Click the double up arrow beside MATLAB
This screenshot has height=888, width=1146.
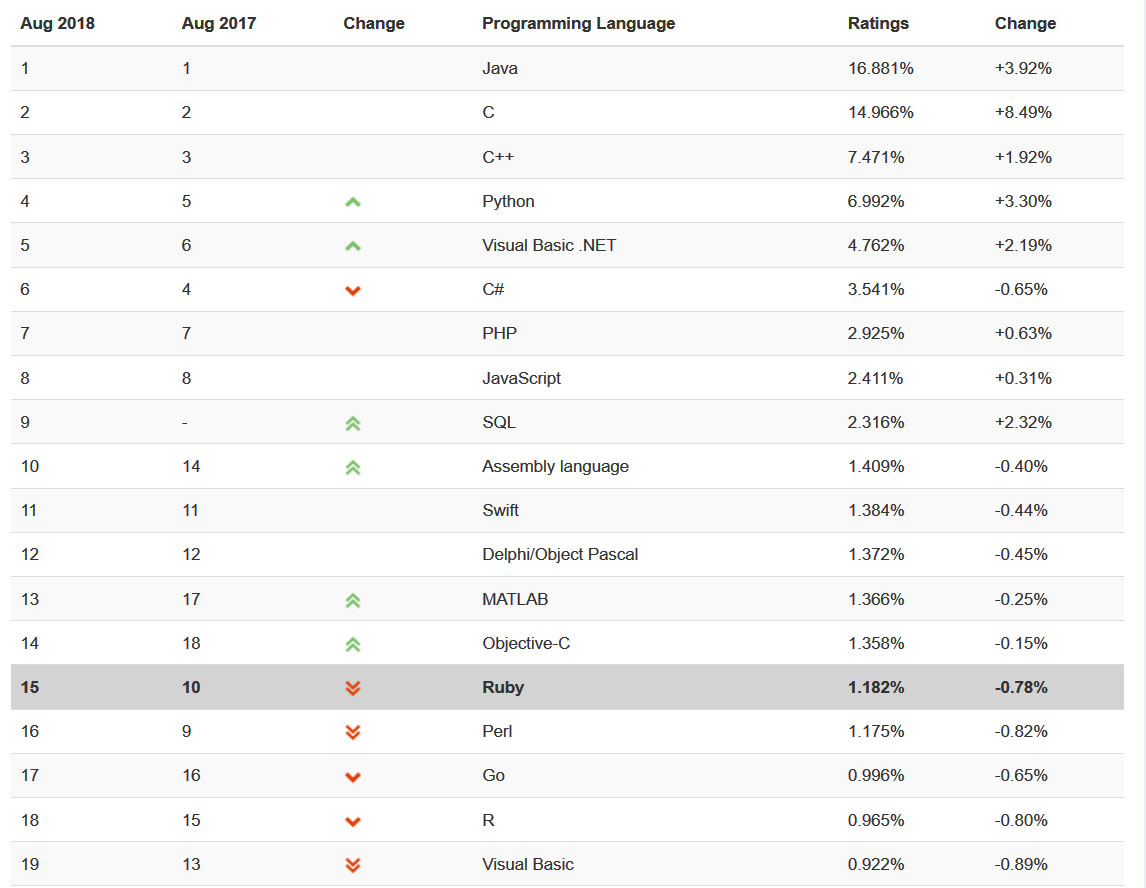pos(352,600)
